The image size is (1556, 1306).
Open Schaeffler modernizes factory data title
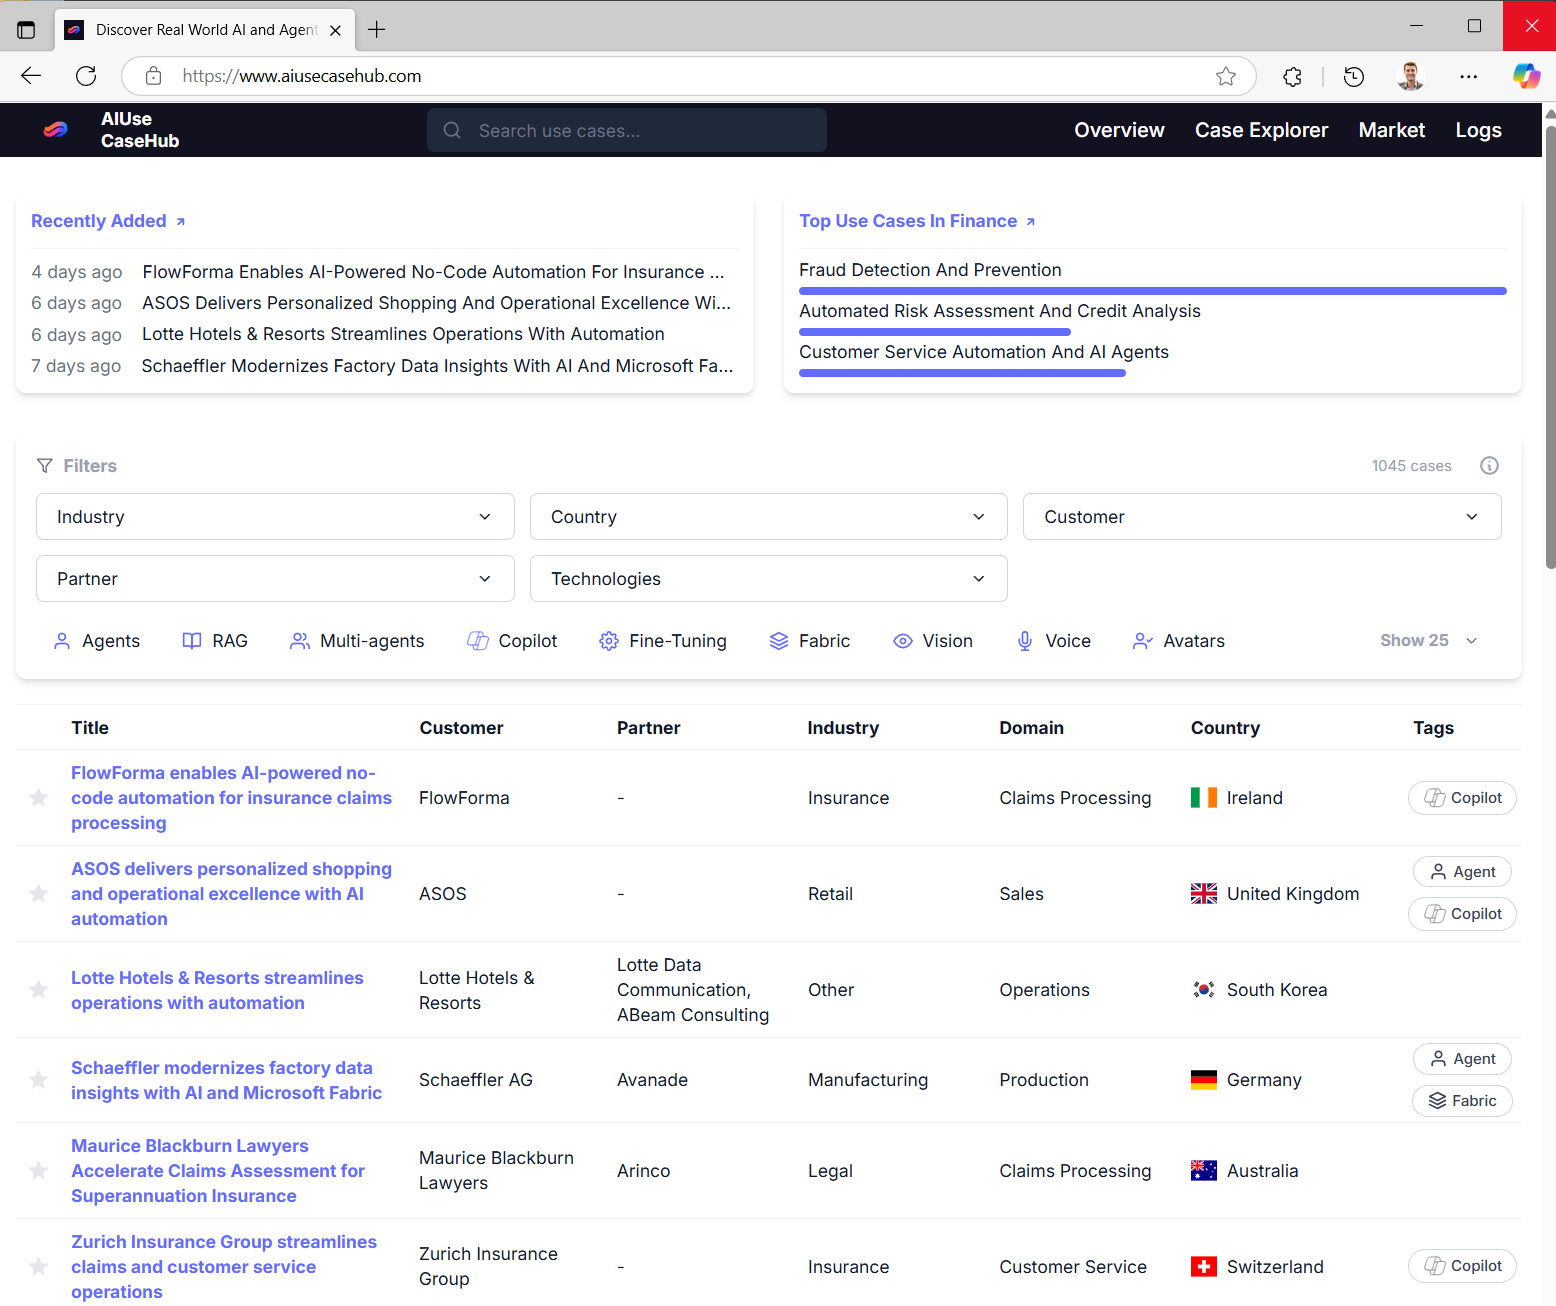pos(226,1080)
